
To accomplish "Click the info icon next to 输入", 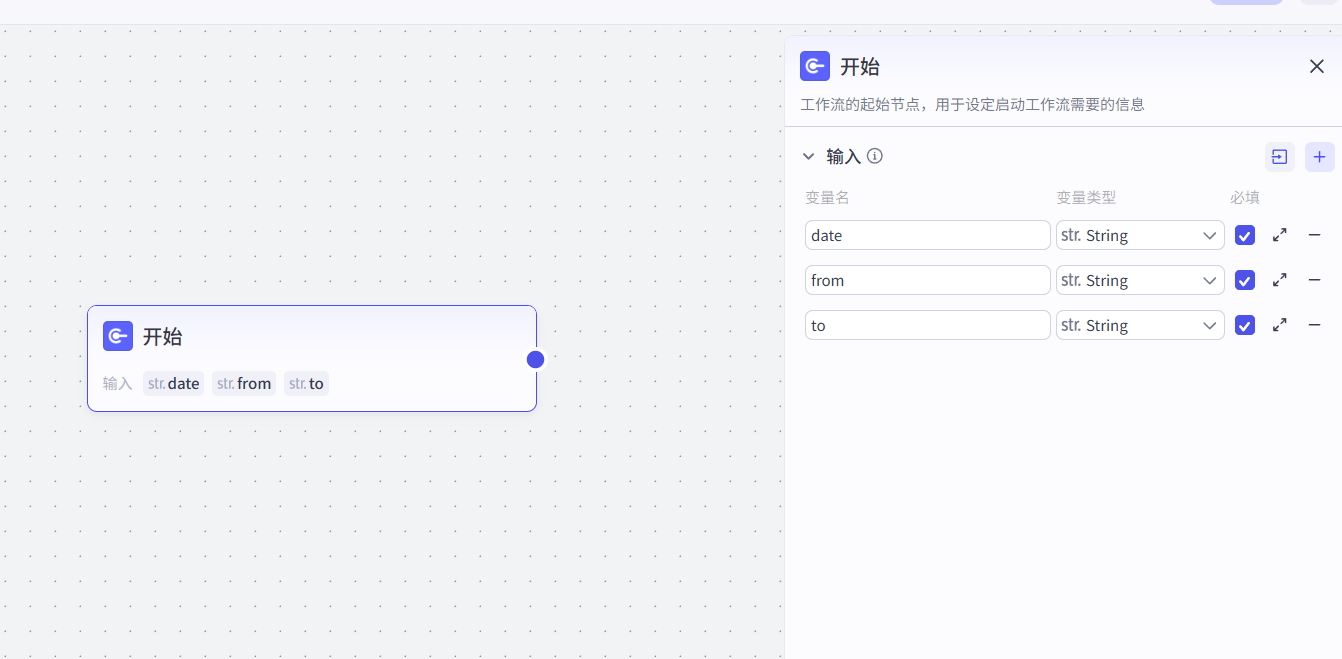I will (x=875, y=156).
